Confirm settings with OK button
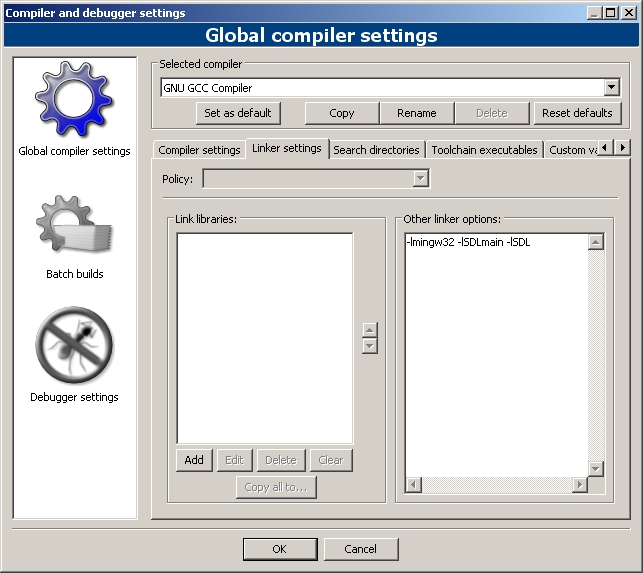Viewport: 643px width, 573px height. point(280,549)
